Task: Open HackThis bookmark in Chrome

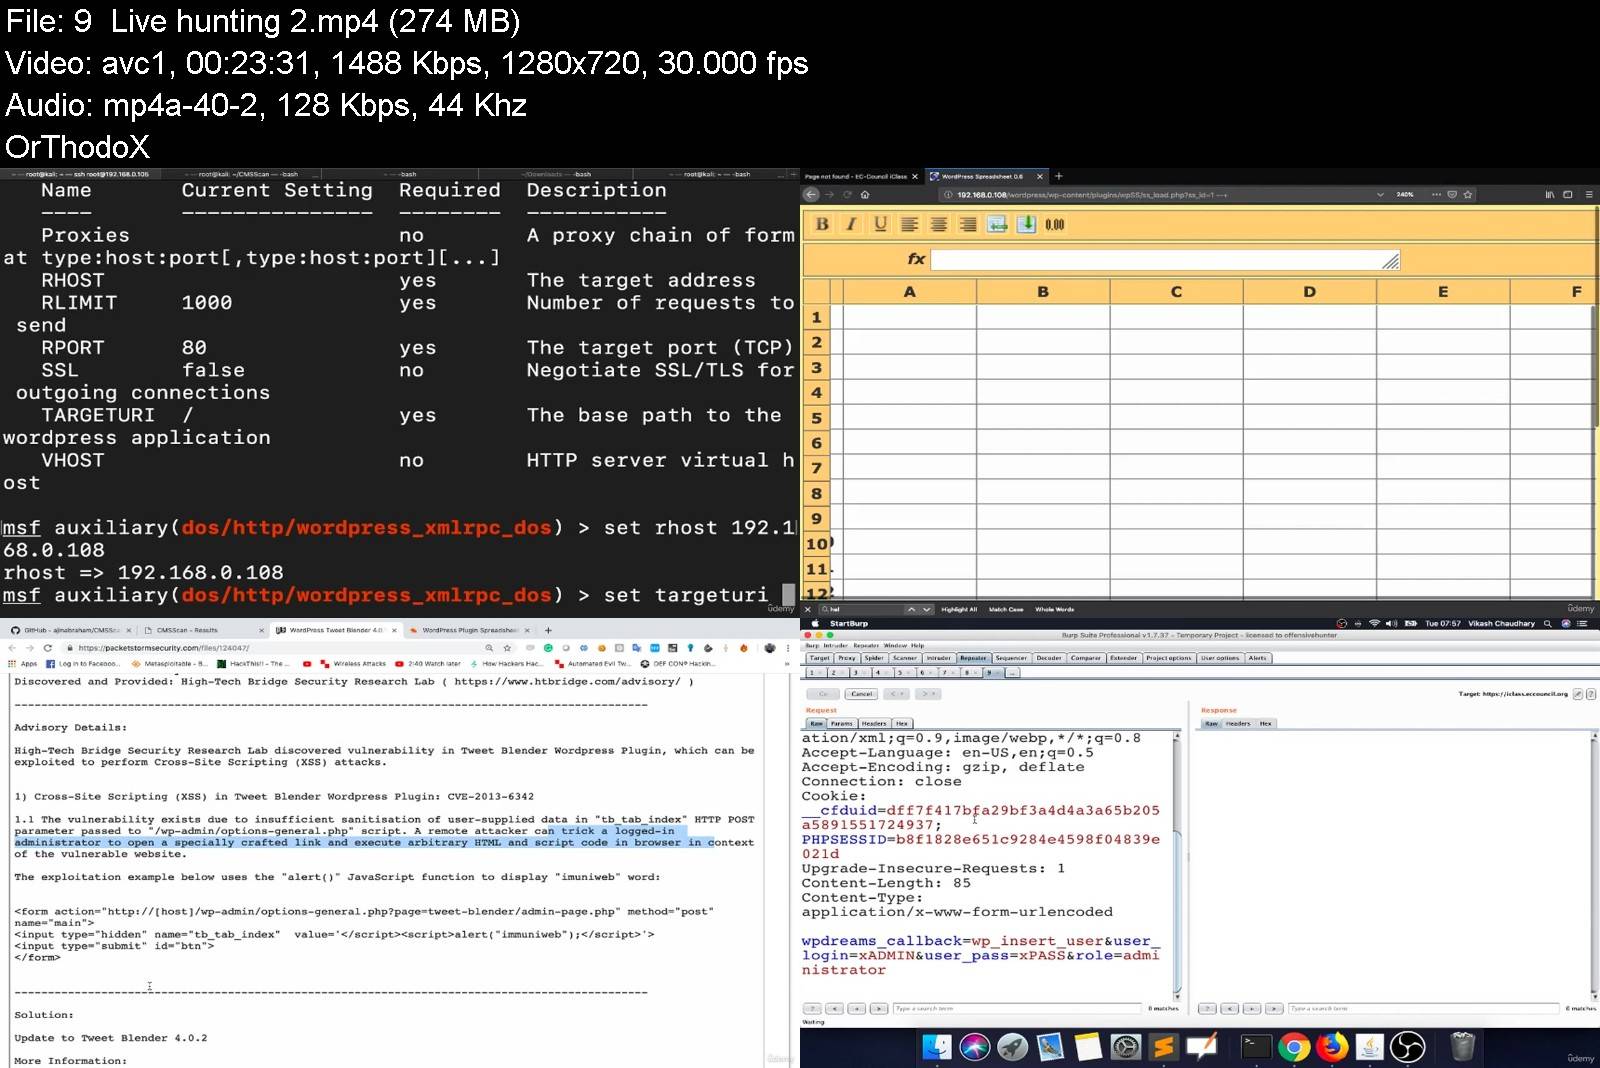Action: pyautogui.click(x=253, y=664)
